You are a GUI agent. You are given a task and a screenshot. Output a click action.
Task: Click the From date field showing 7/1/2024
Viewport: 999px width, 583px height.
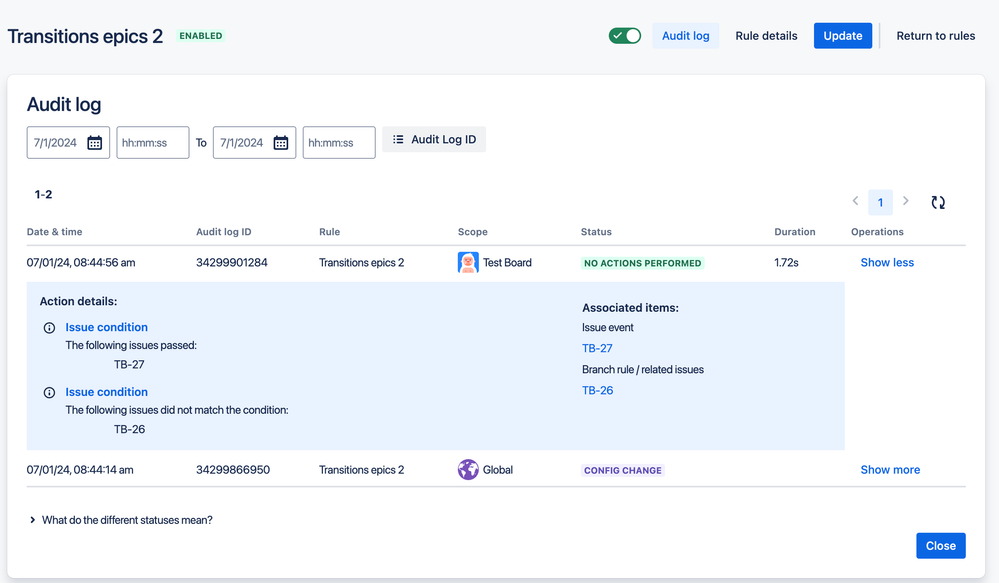(68, 143)
